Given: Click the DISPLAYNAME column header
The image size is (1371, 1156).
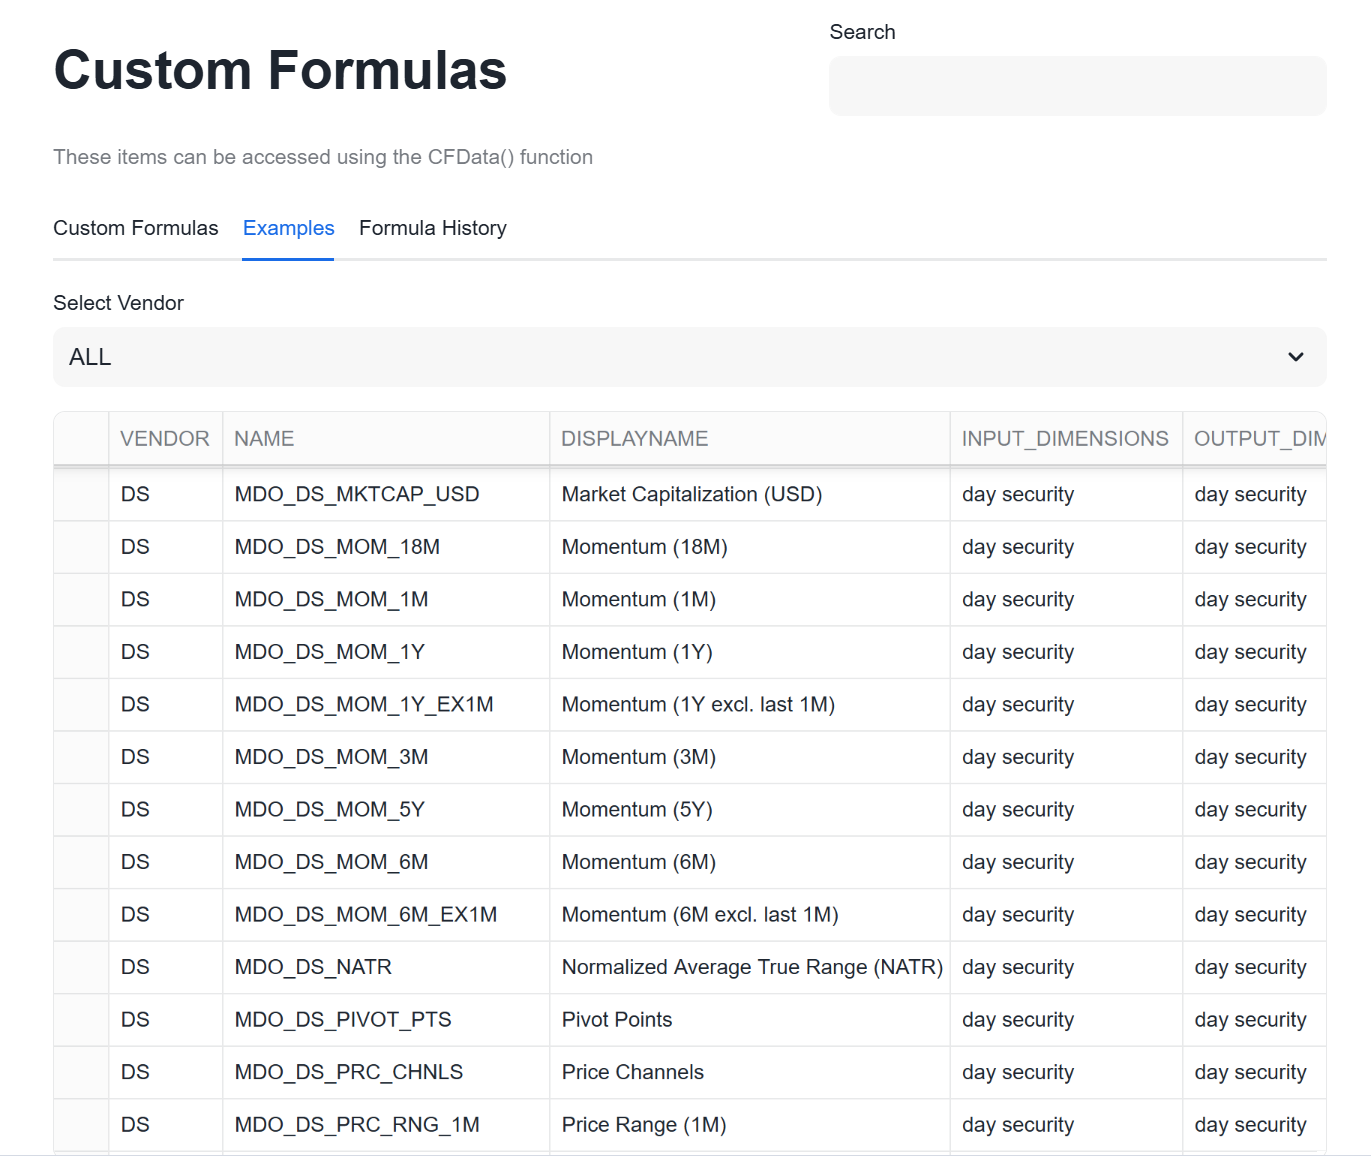Looking at the screenshot, I should point(634,438).
